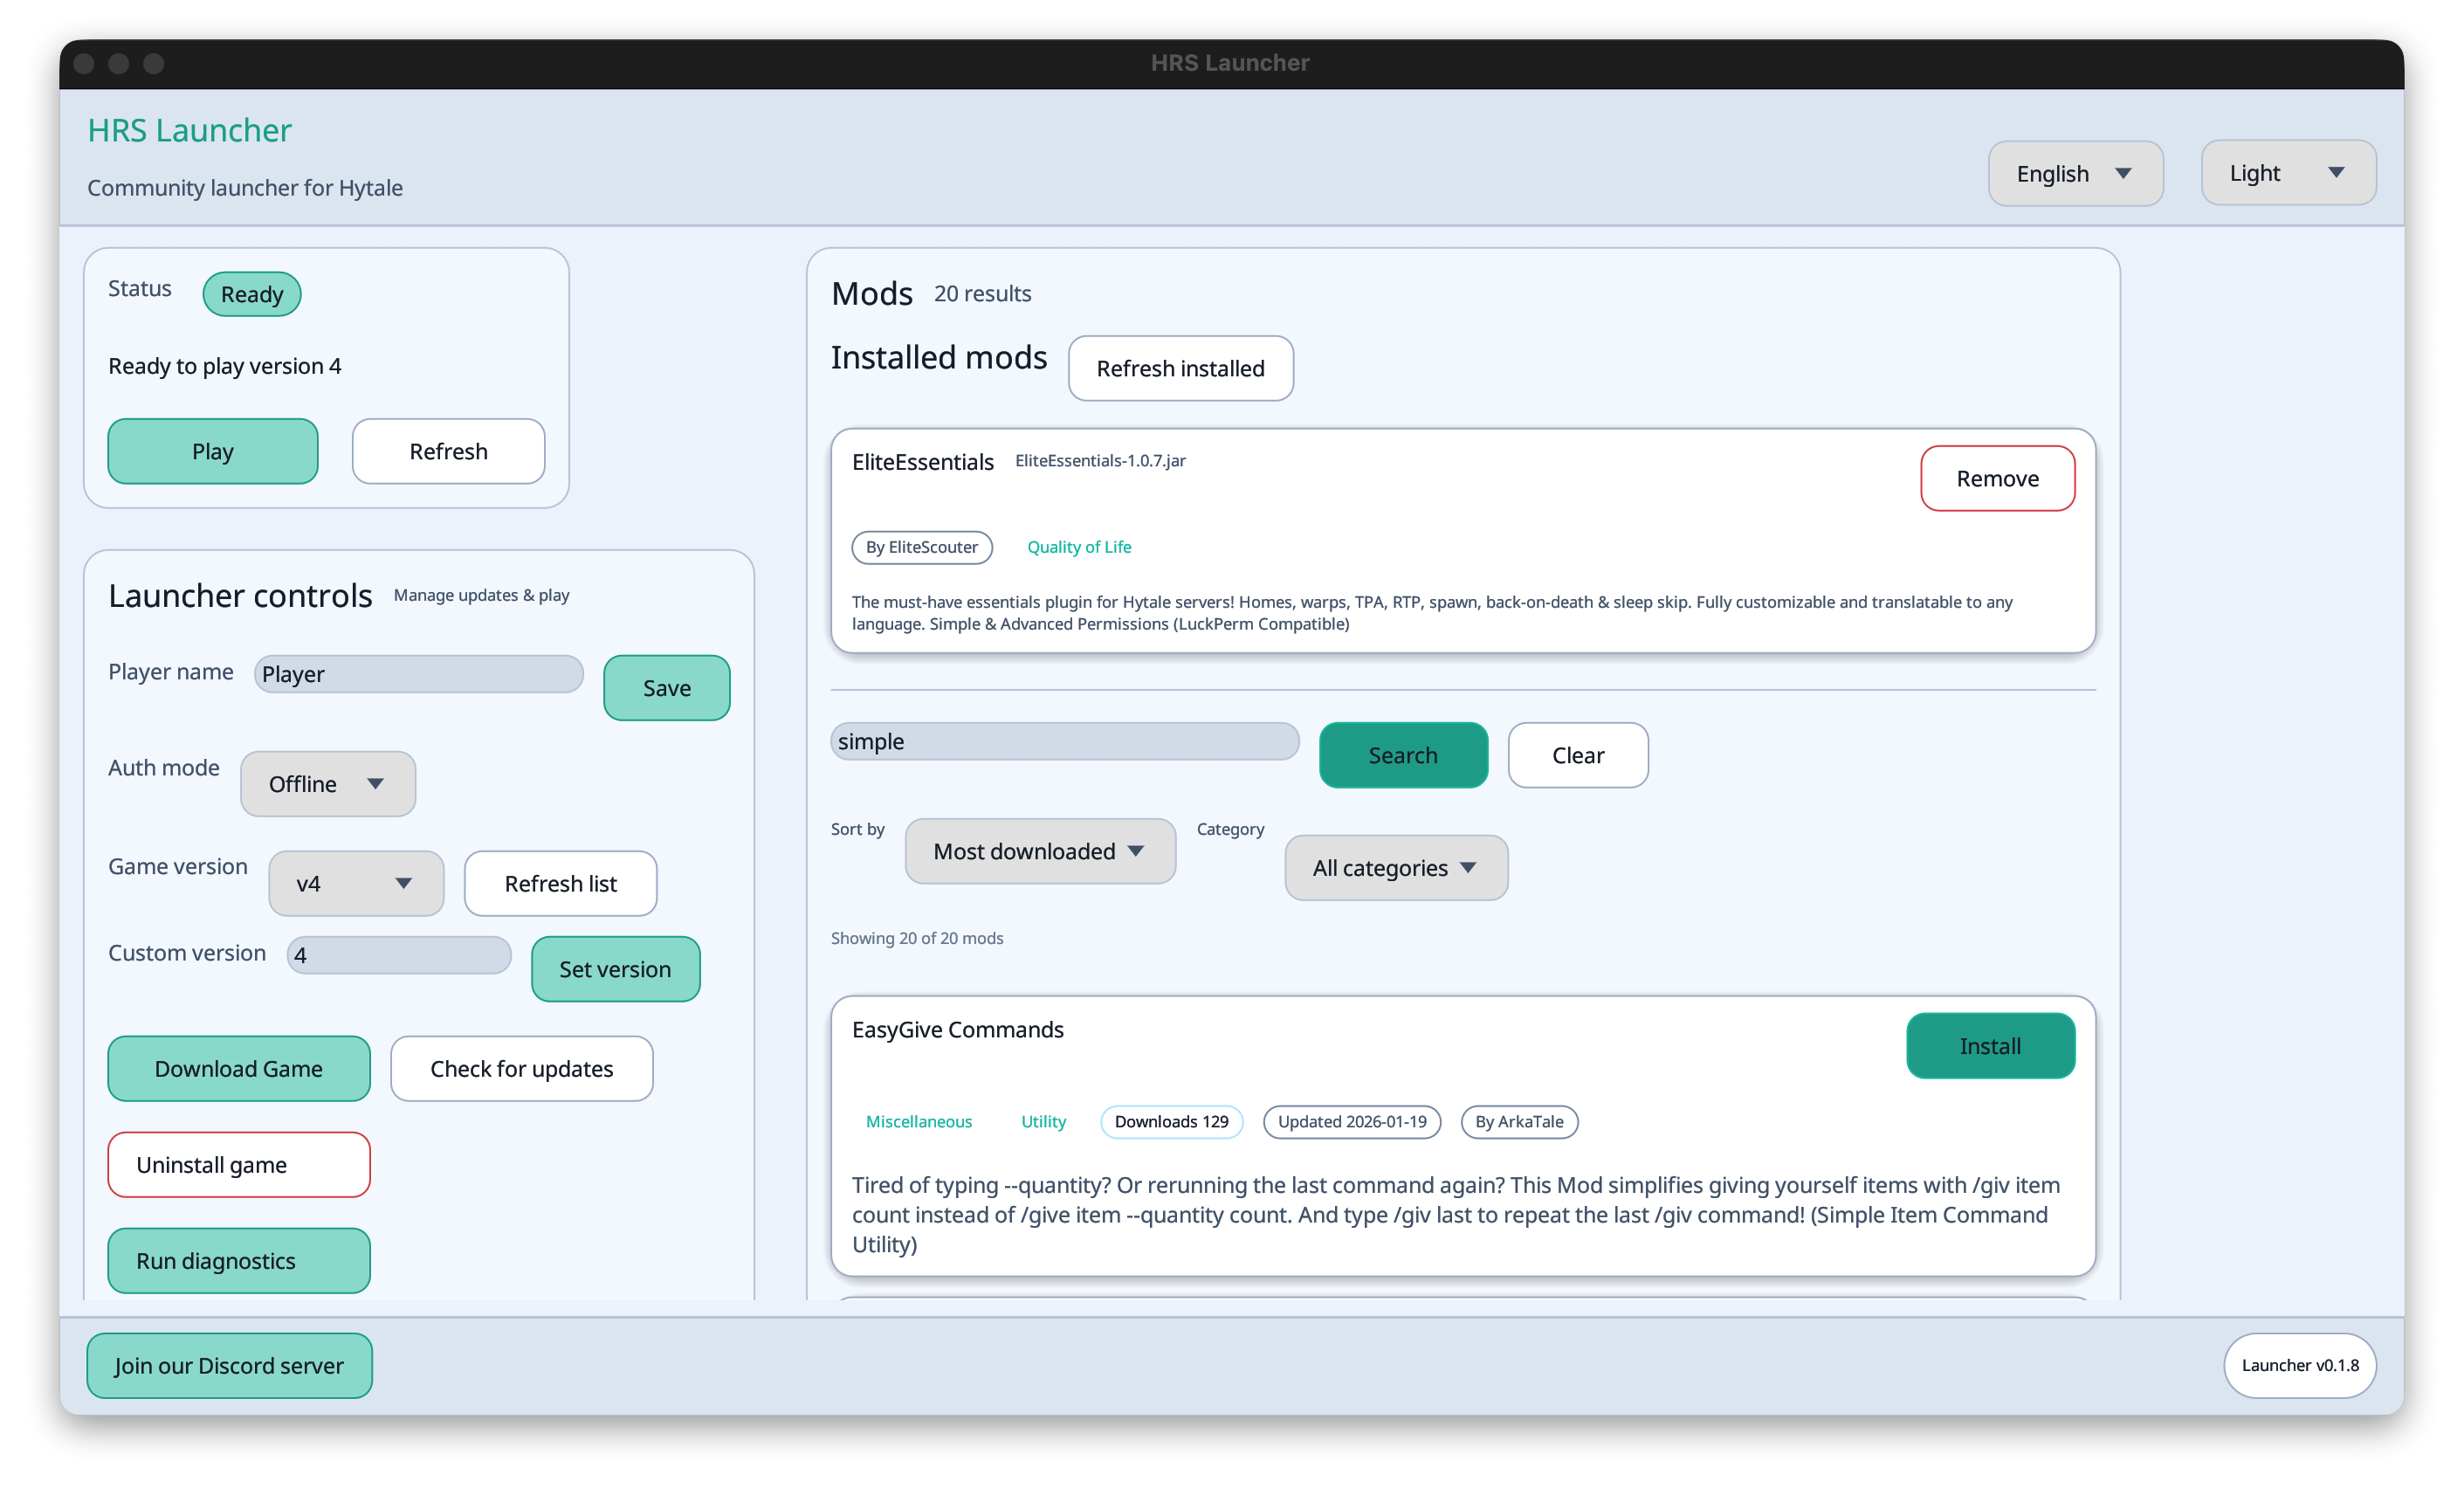Screen dimensions: 2464x1495
Task: Click Check for updates
Action: point(521,1069)
